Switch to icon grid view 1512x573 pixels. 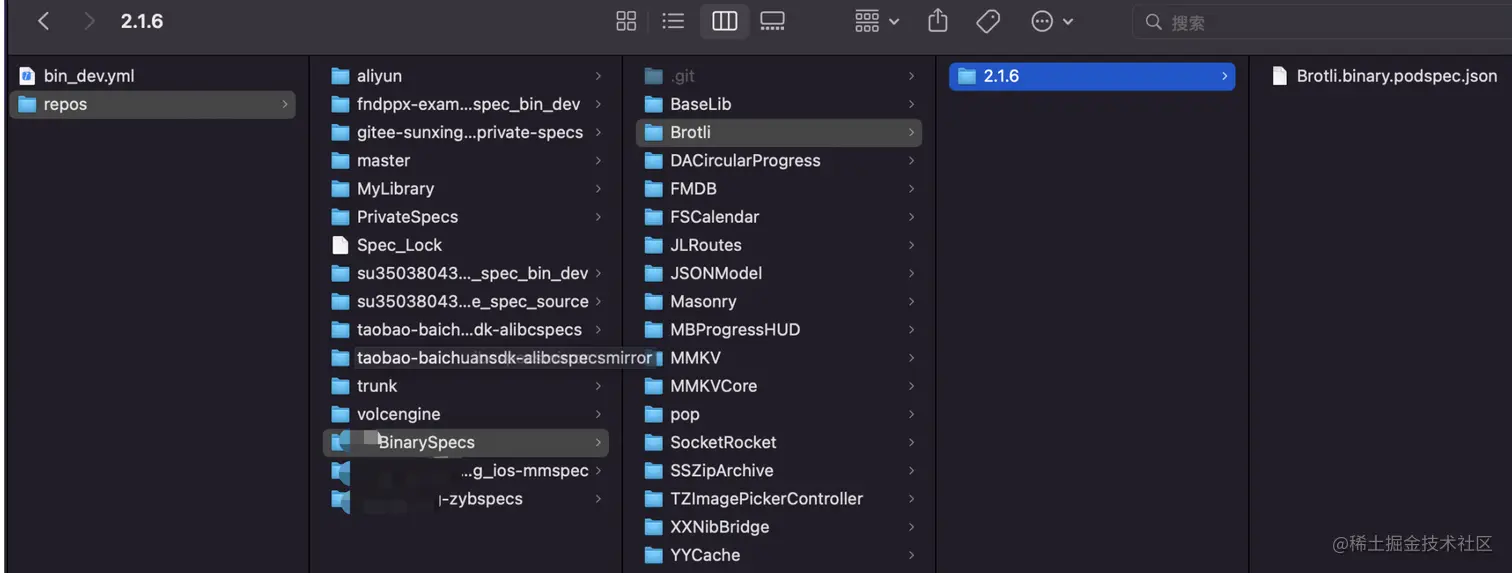click(x=626, y=21)
